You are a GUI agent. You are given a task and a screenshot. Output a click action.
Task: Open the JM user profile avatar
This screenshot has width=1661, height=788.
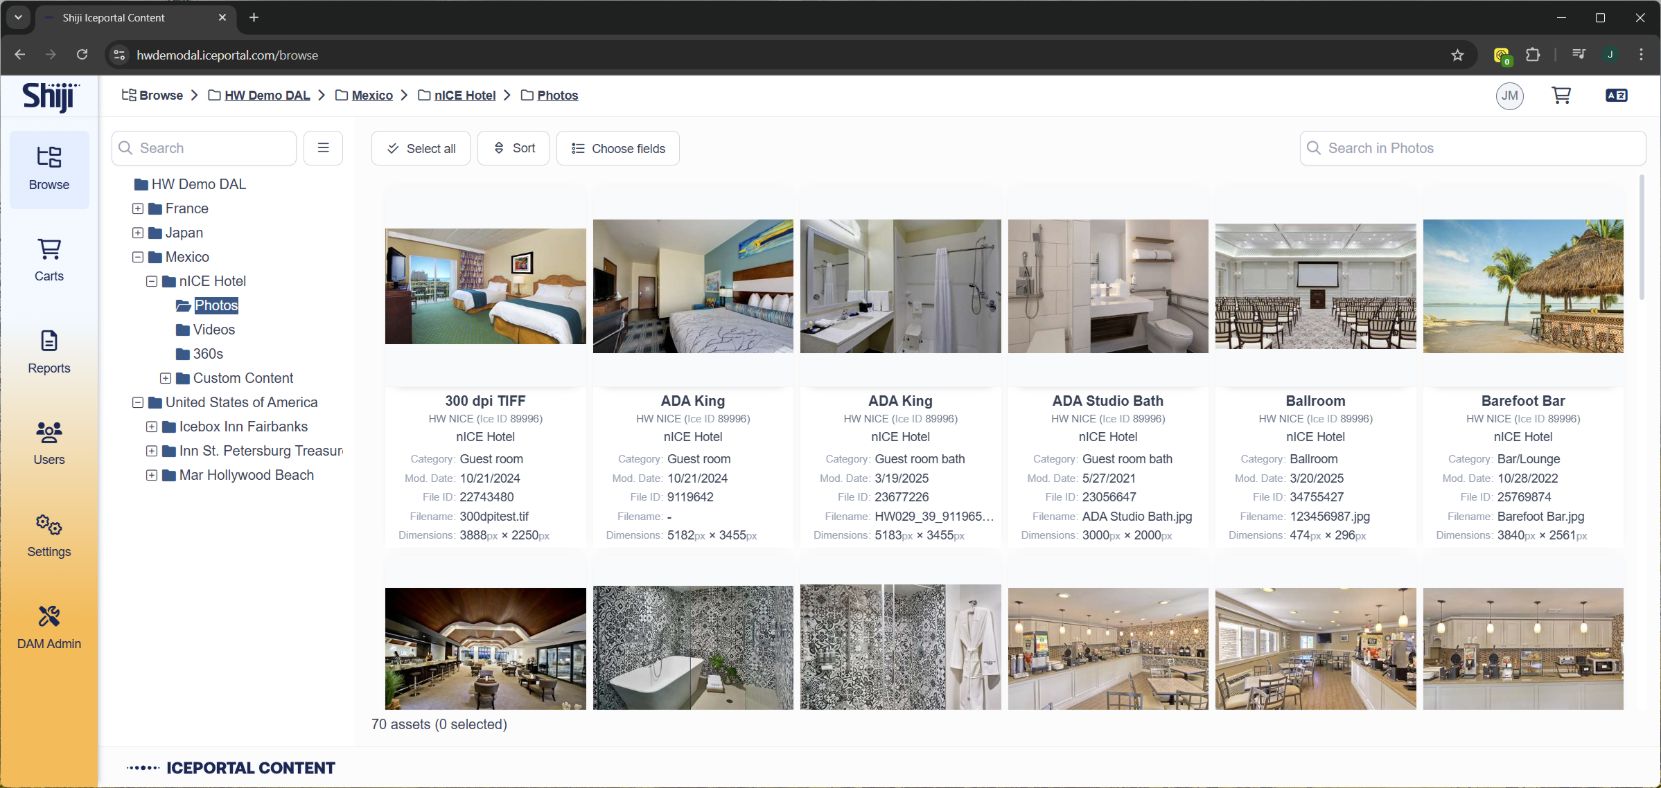coord(1510,96)
